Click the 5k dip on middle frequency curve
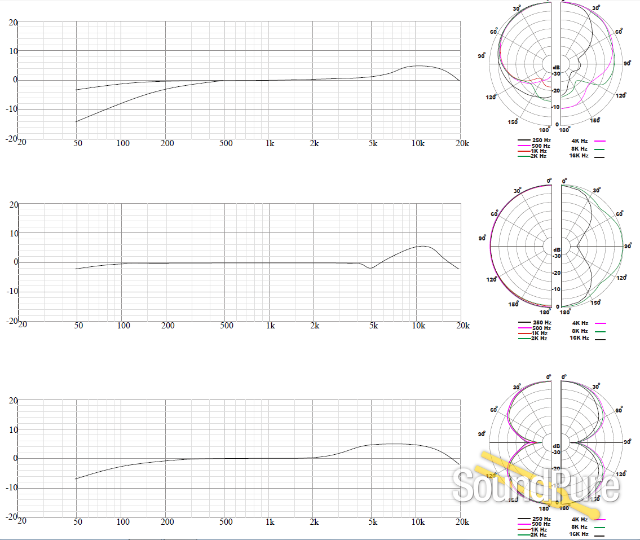 pyautogui.click(x=369, y=268)
